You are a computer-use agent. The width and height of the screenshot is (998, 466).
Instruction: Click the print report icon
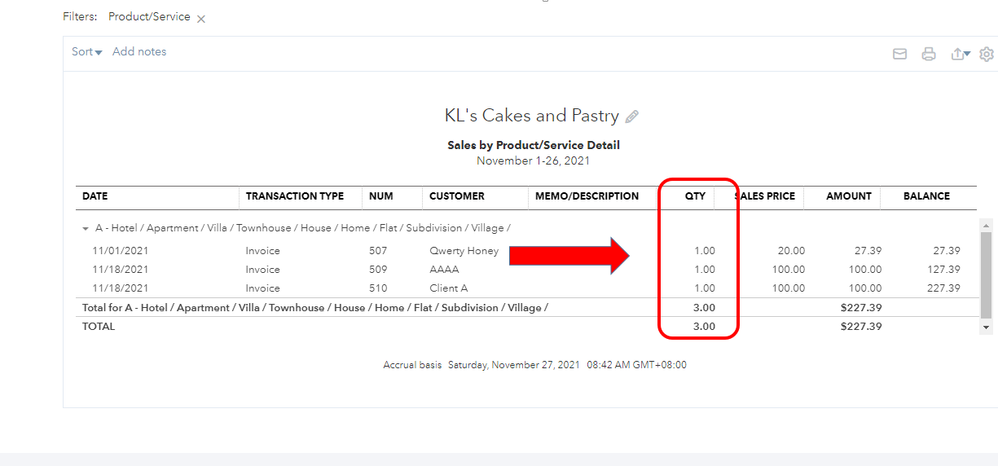click(x=928, y=54)
